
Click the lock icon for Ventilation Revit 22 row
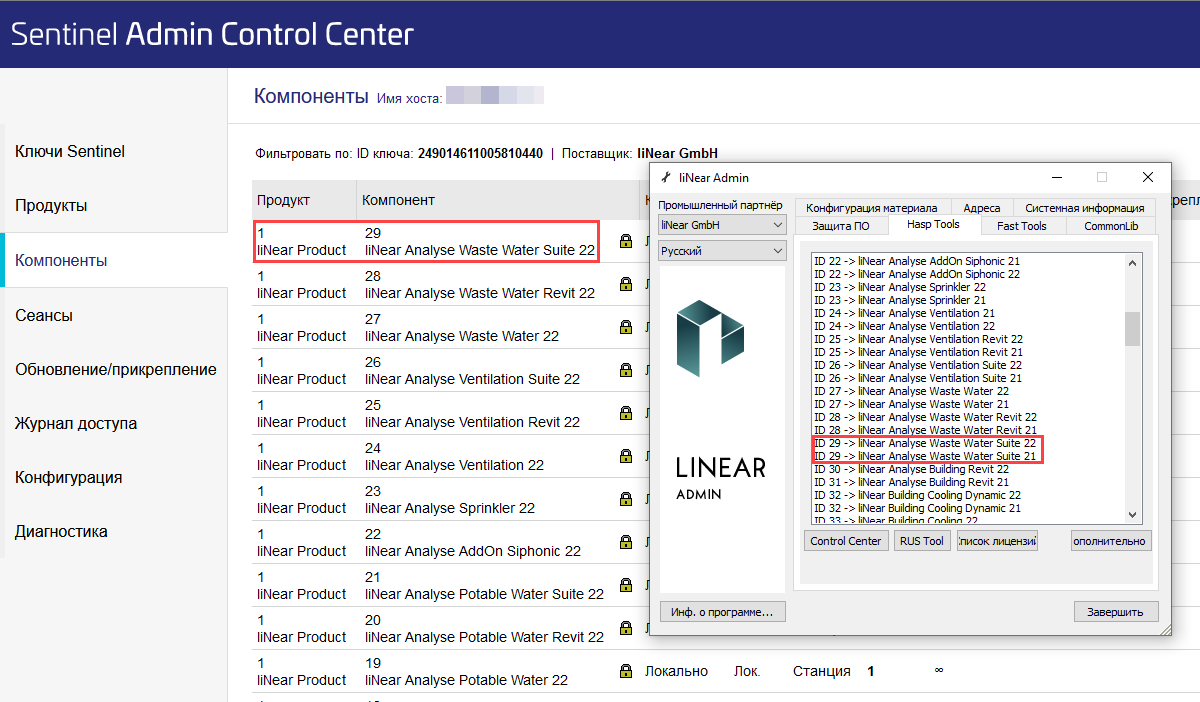click(x=626, y=413)
